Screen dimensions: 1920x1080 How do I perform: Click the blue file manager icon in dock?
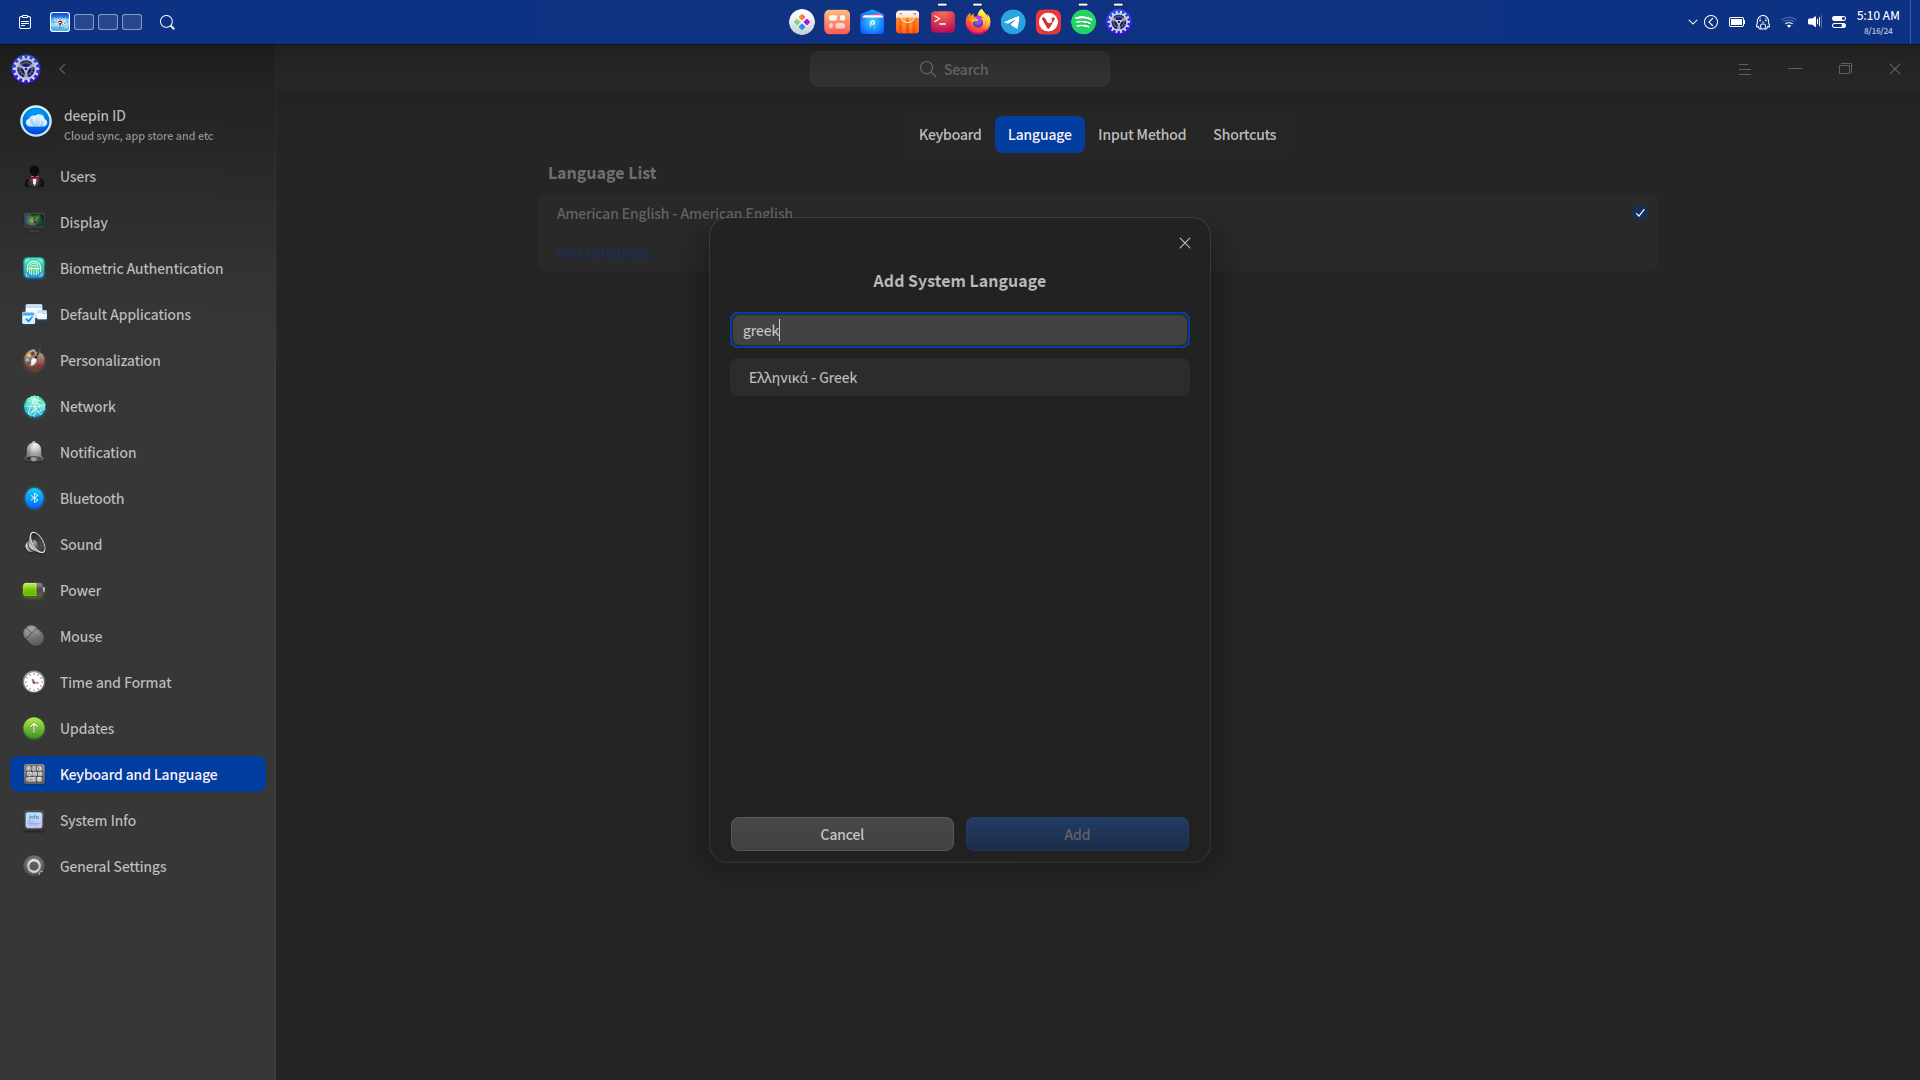pyautogui.click(x=872, y=22)
